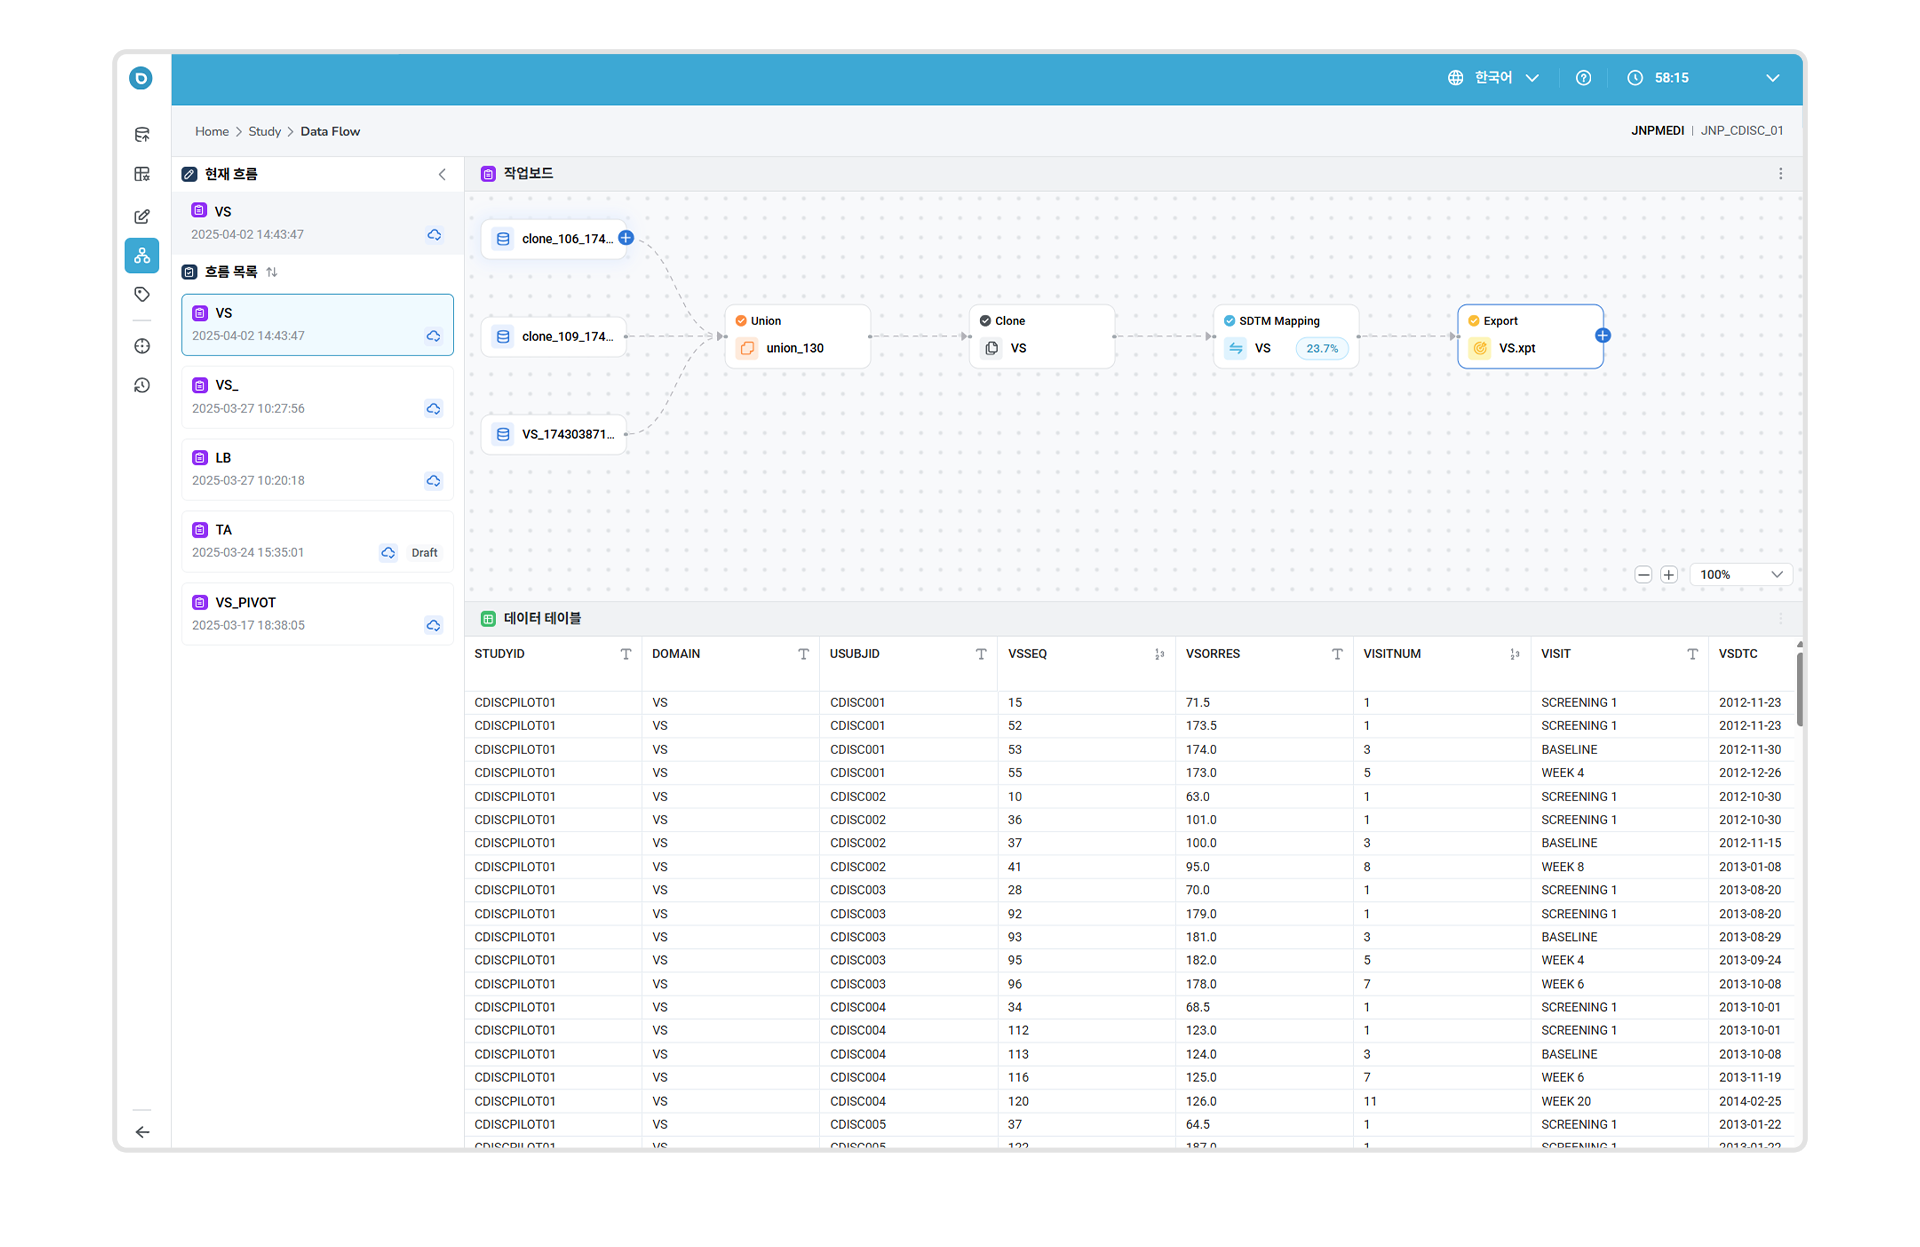Image resolution: width=1920 pixels, height=1247 pixels.
Task: Open the 한국어 language dropdown
Action: click(1495, 77)
